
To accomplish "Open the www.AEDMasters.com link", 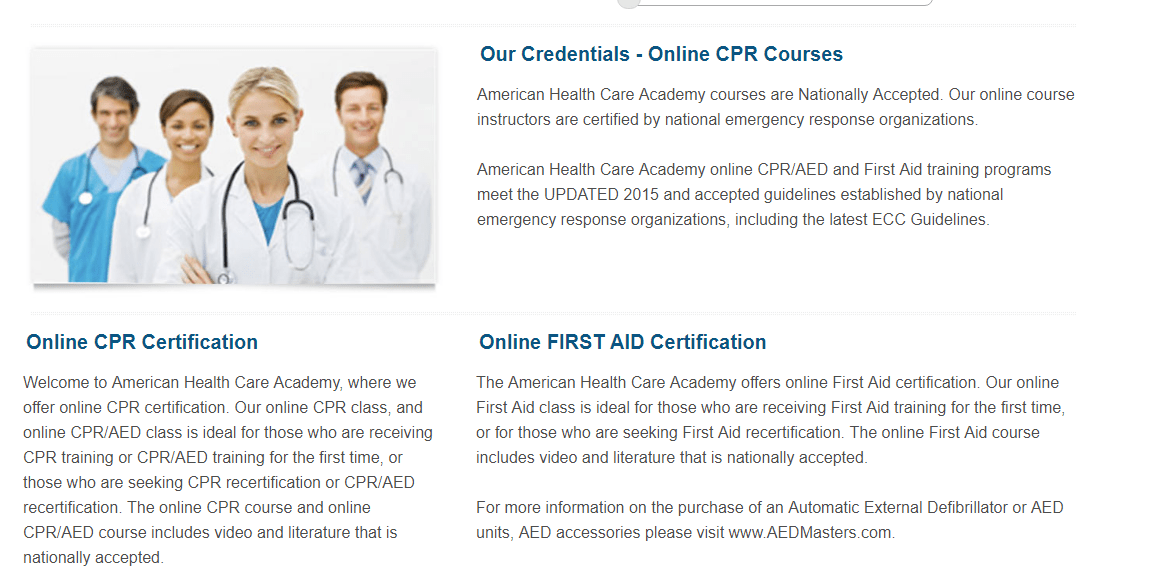I will [x=810, y=532].
